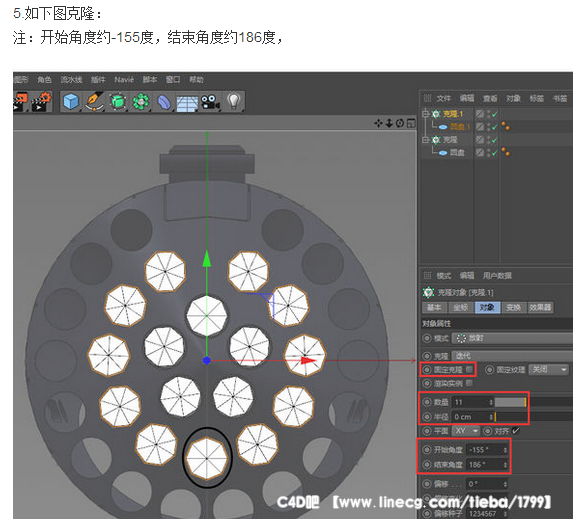The width and height of the screenshot is (577, 519).
Task: Select the Pen spline tool
Action: (94, 101)
